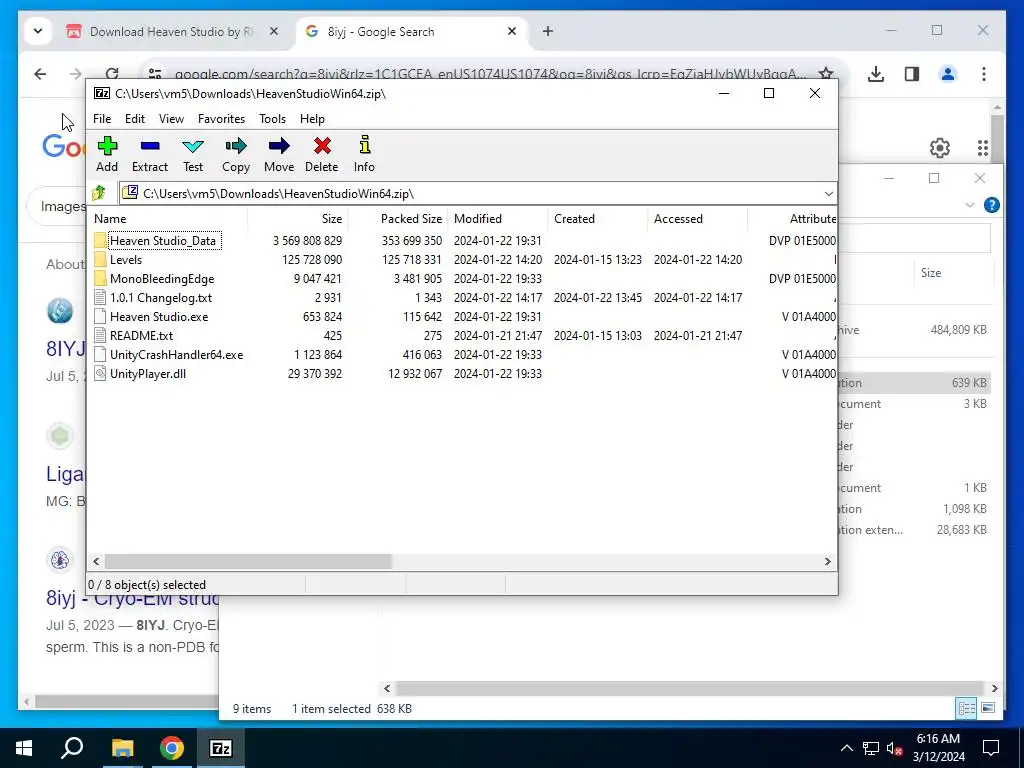Open the Chrome downloads icon
Viewport: 1024px width, 768px height.
pos(876,74)
